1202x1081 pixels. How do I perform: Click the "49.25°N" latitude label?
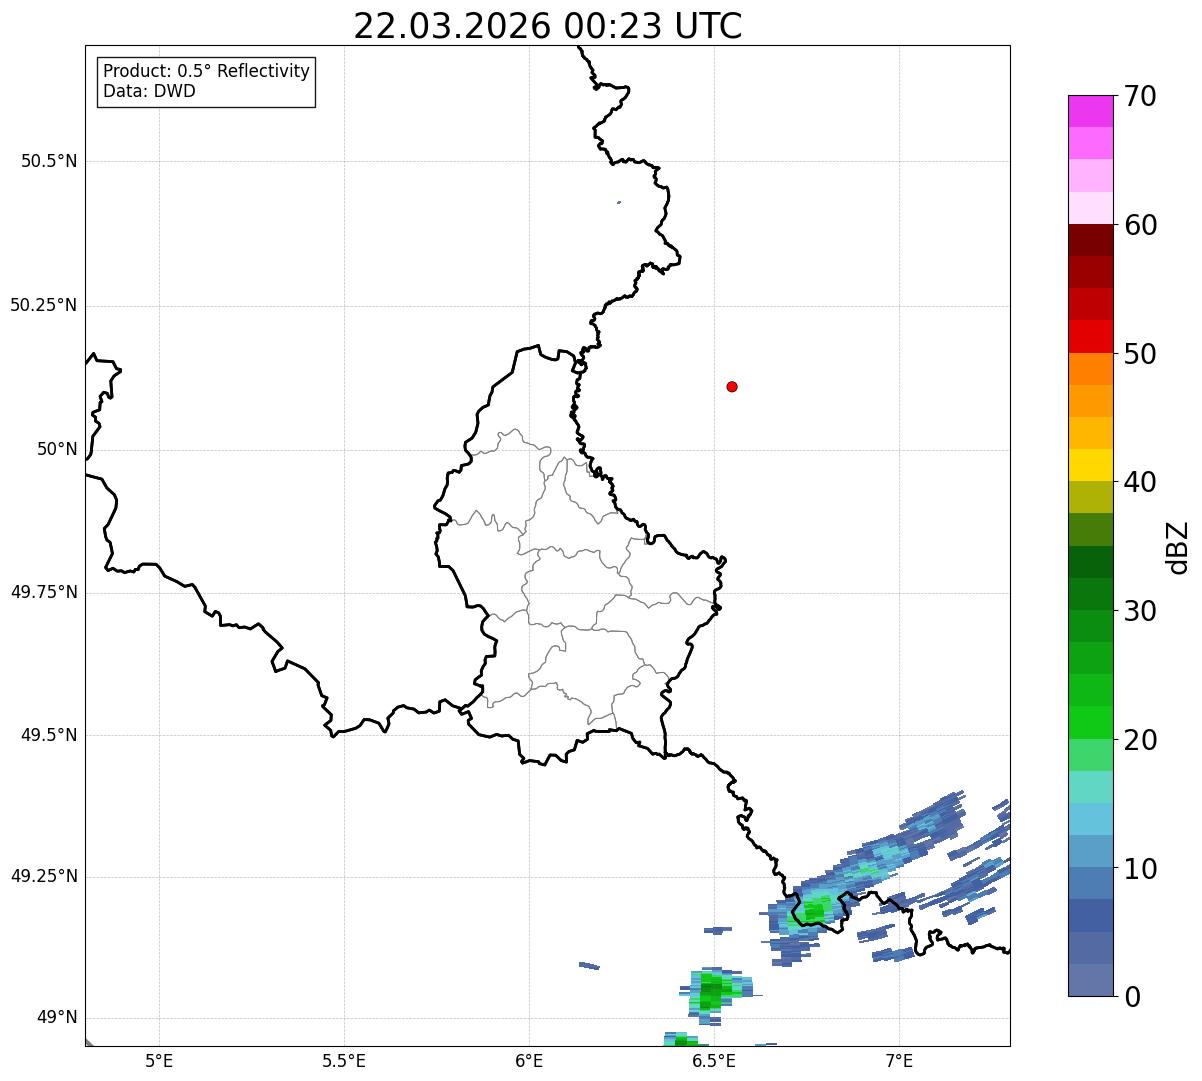tap(44, 876)
